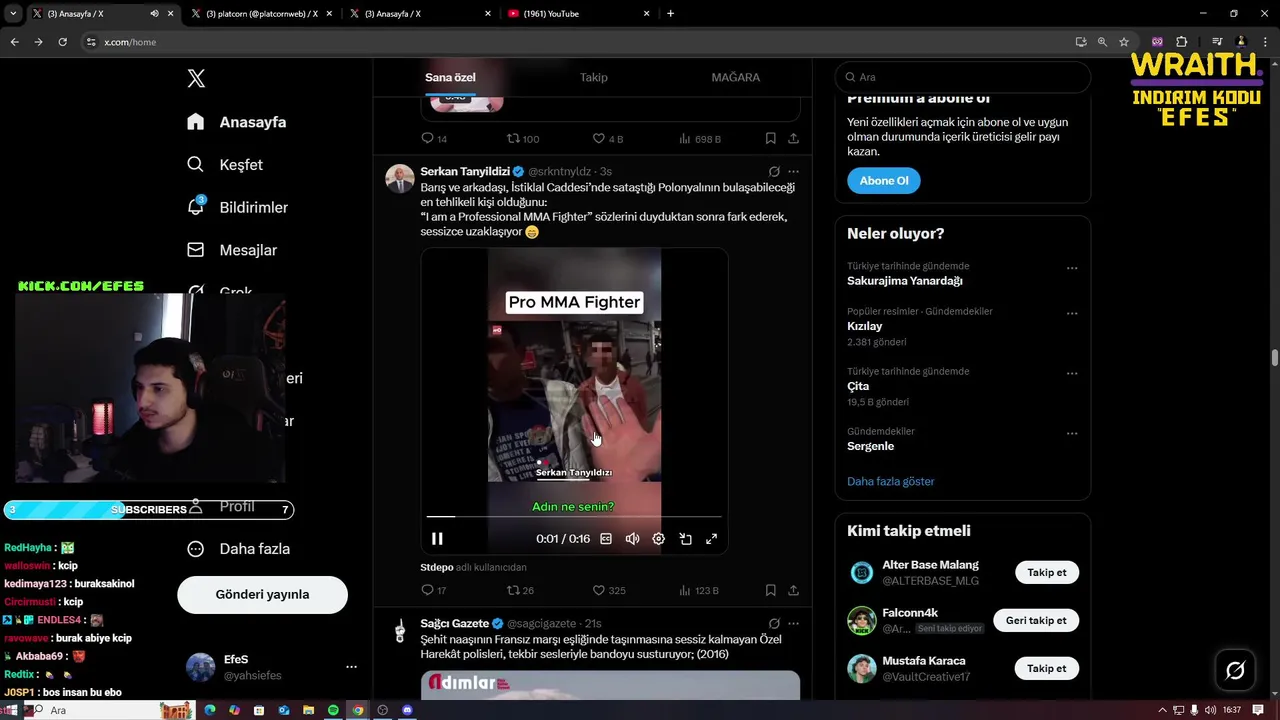Open video settings gear
1280x720 pixels.
click(658, 539)
